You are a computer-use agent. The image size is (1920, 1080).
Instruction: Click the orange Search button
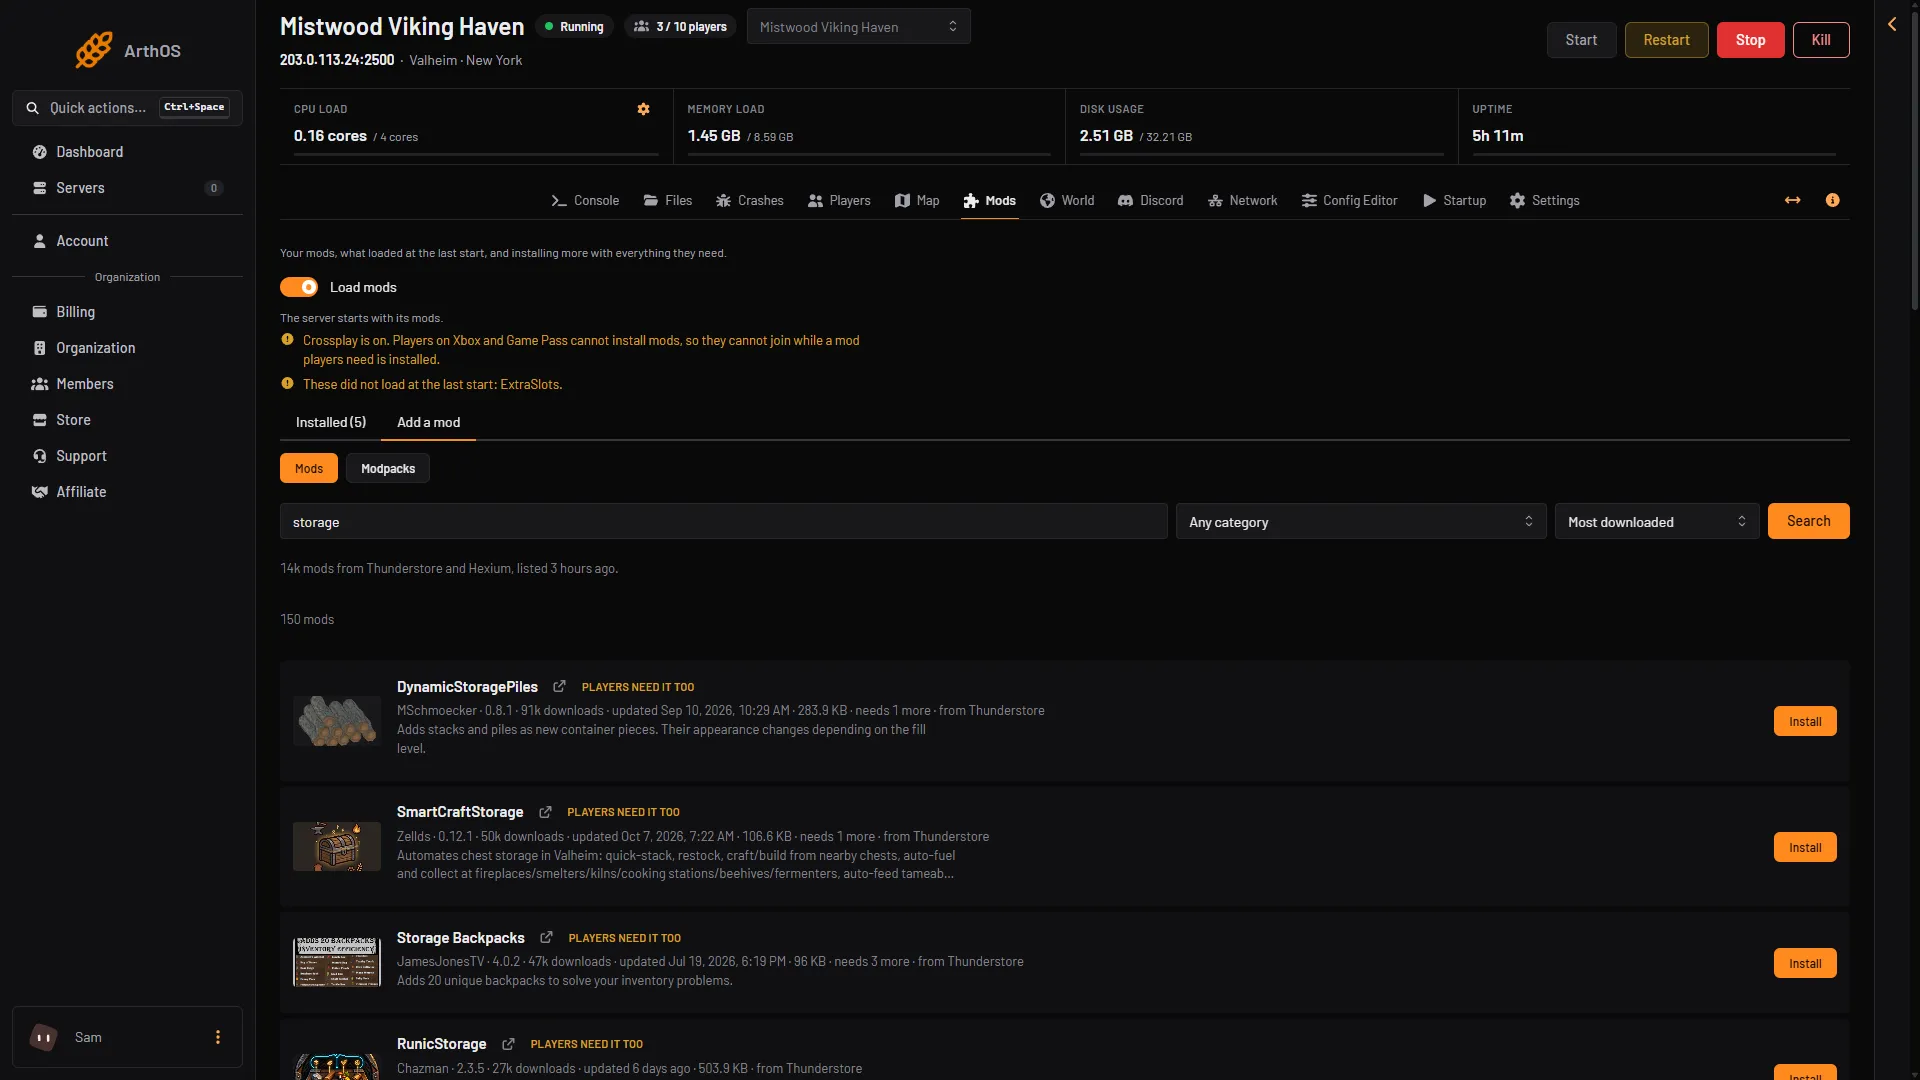click(1808, 521)
